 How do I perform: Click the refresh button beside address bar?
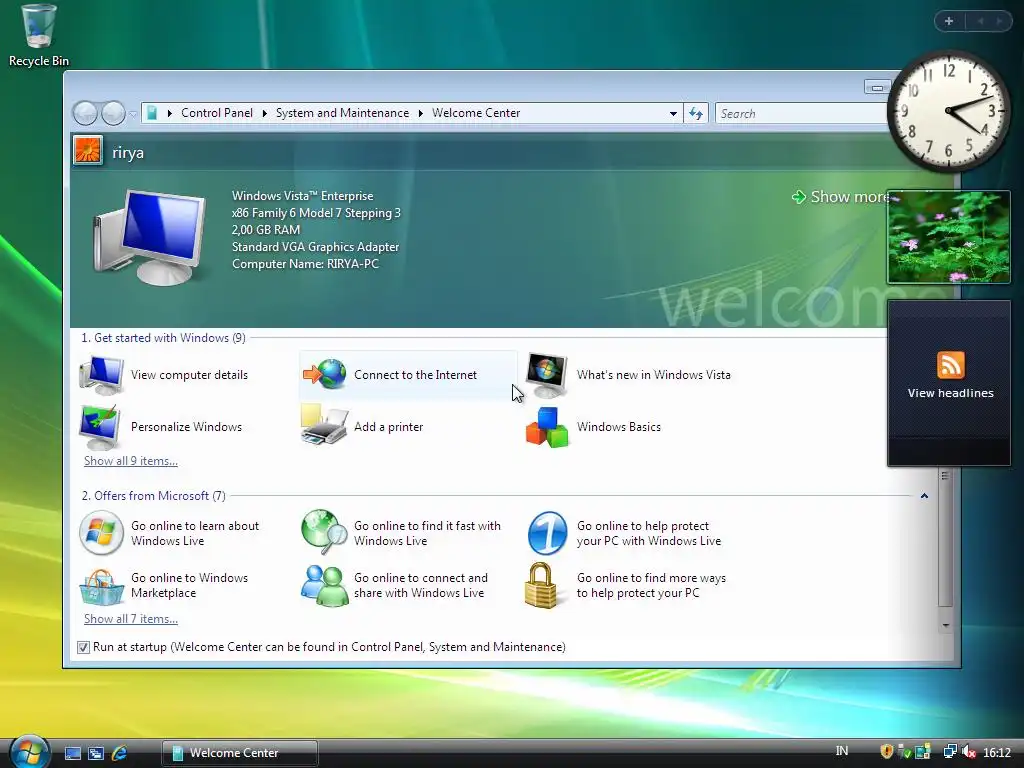tap(696, 114)
